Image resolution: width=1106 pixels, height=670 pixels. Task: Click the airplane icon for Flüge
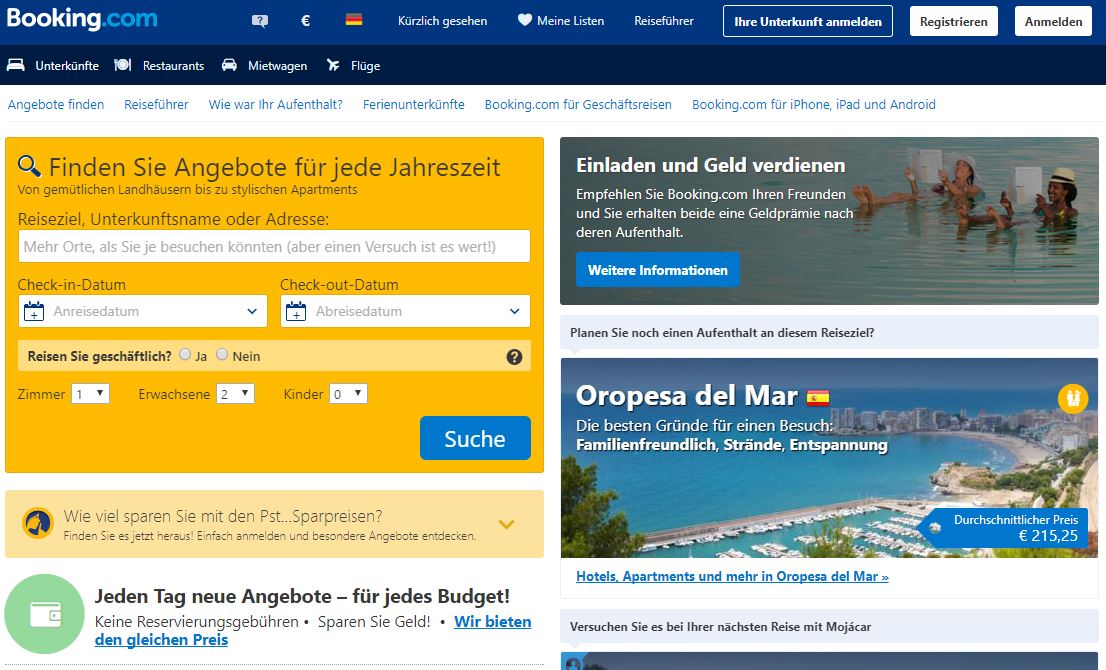[x=333, y=65]
